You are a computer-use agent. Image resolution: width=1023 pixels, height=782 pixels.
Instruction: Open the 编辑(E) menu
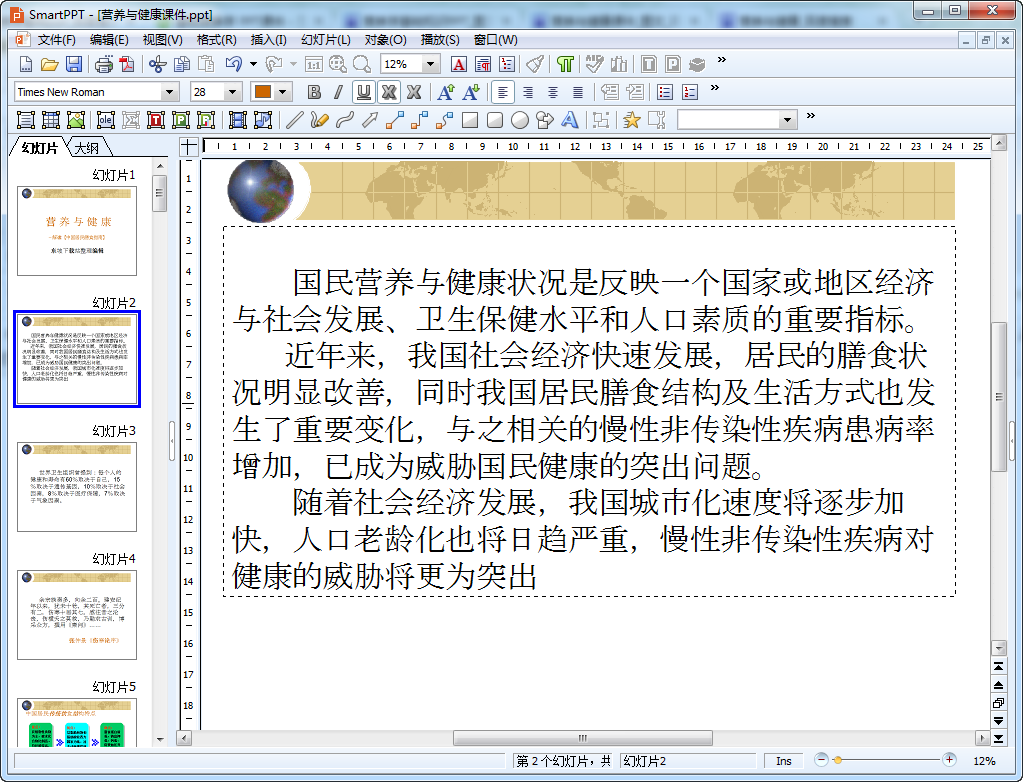click(x=108, y=40)
